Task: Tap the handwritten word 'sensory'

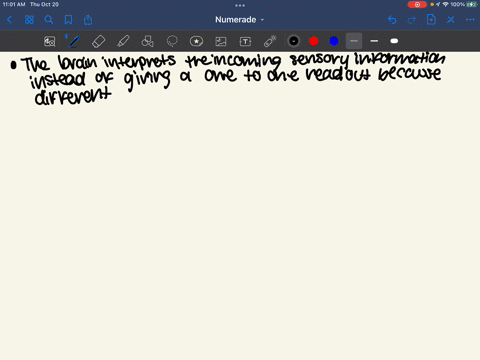Action: tap(319, 60)
